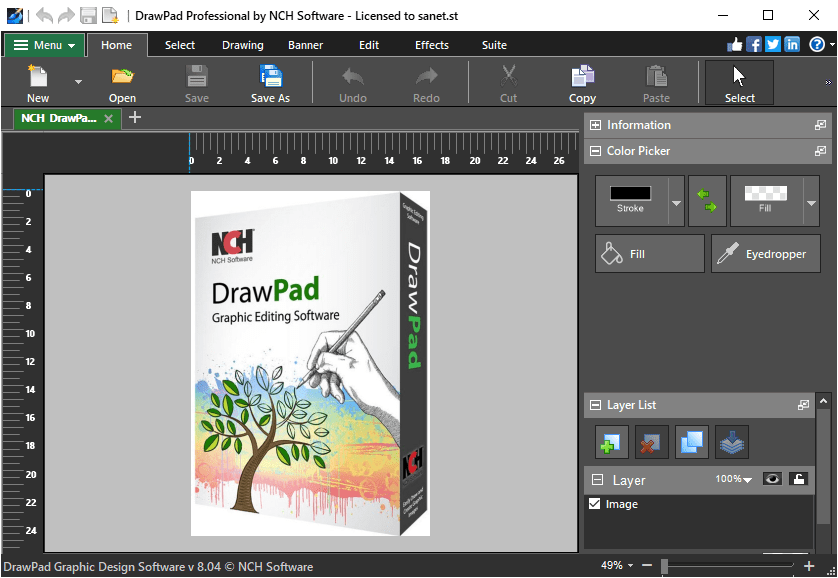Screen dimensions: 838x578
Task: Cut the selection with scissors icon
Action: click(x=508, y=83)
